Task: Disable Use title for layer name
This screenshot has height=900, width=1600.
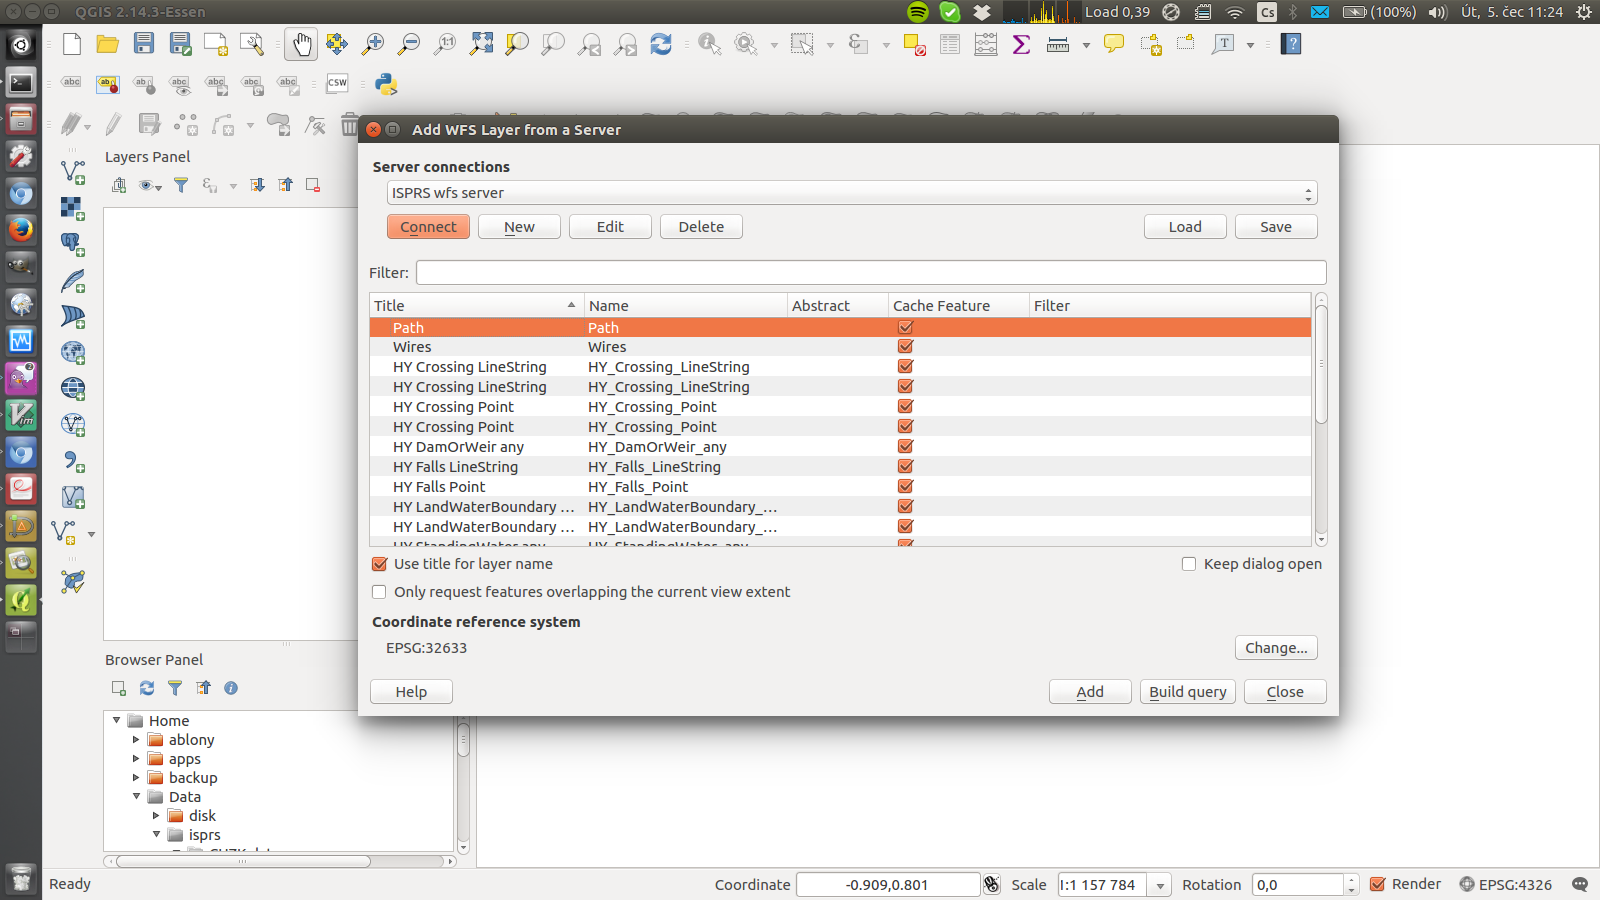Action: click(x=380, y=564)
